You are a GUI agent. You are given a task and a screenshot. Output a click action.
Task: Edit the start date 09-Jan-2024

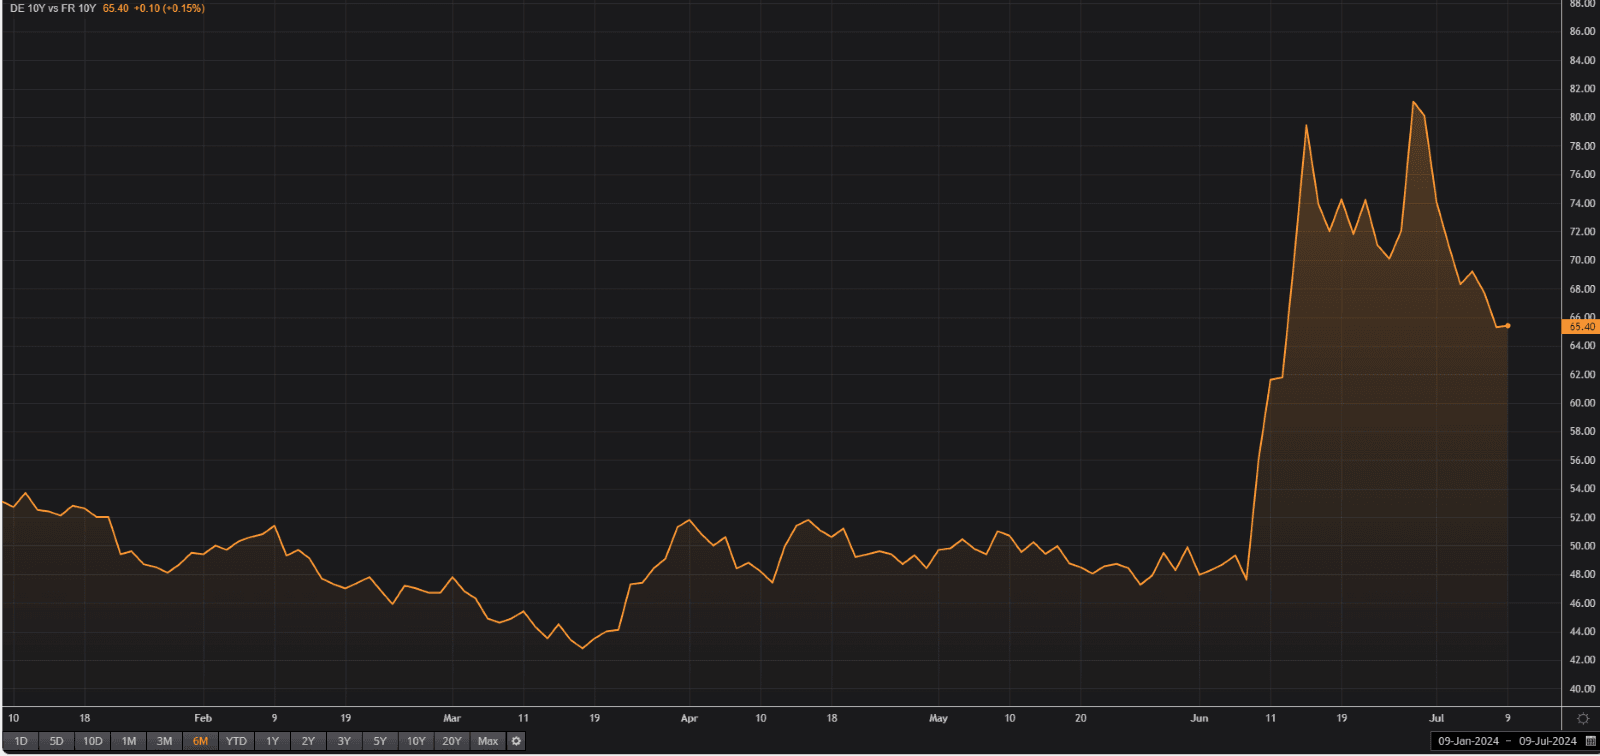pyautogui.click(x=1468, y=741)
